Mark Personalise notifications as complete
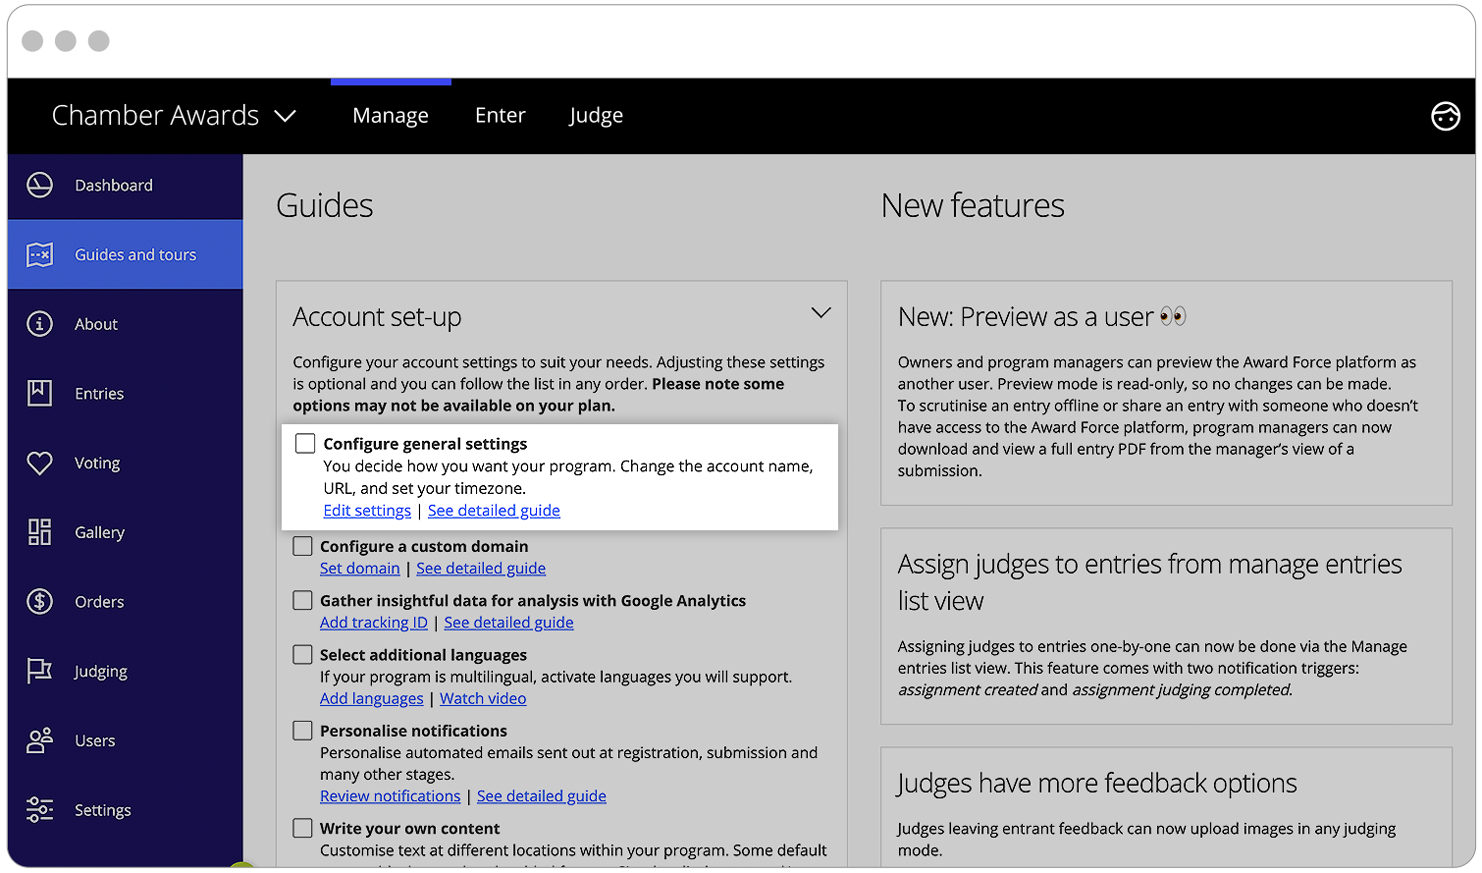The image size is (1482, 873). pyautogui.click(x=301, y=730)
